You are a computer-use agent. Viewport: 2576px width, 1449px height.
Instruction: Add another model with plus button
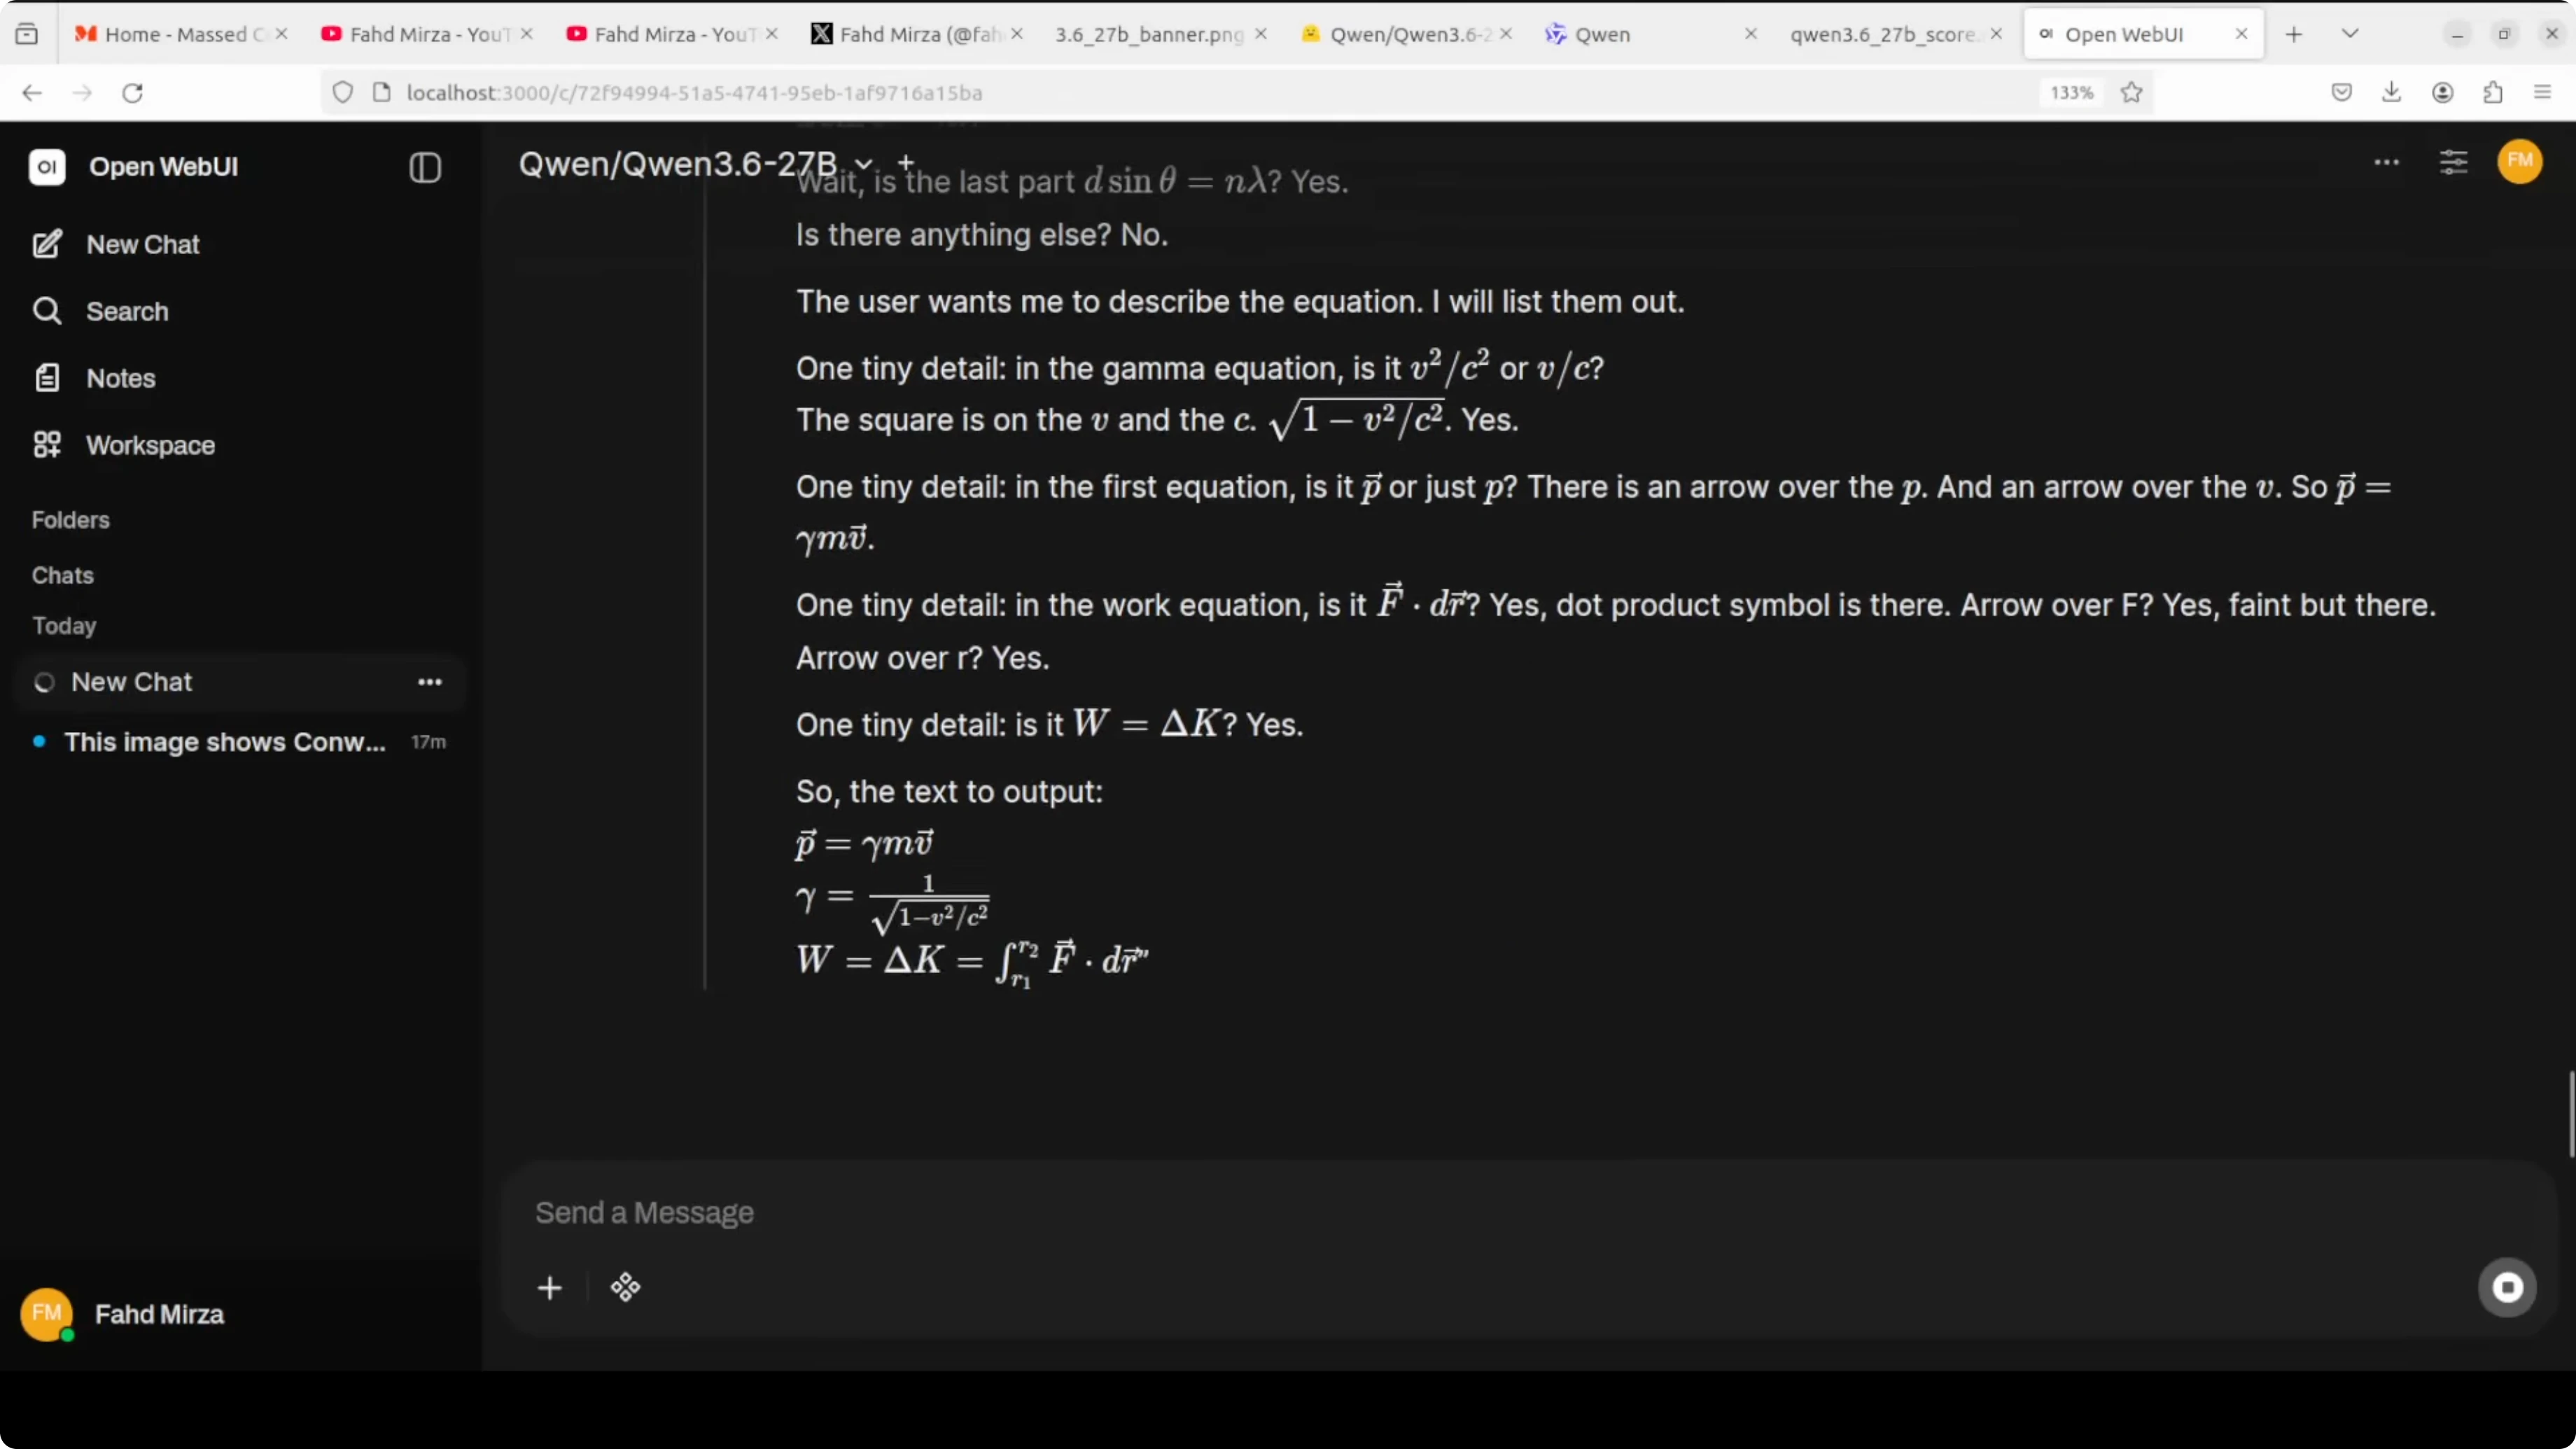(906, 161)
